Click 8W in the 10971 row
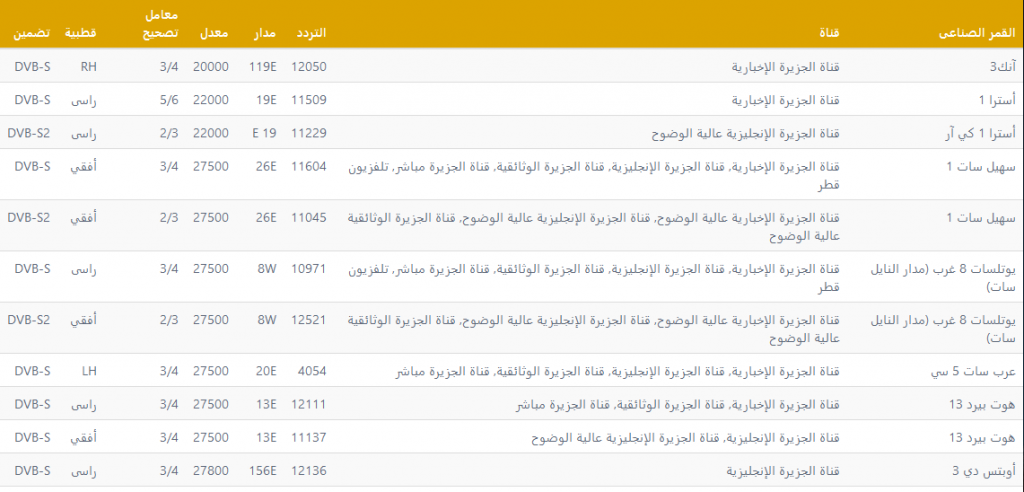This screenshot has height=492, width=1024. [x=267, y=269]
